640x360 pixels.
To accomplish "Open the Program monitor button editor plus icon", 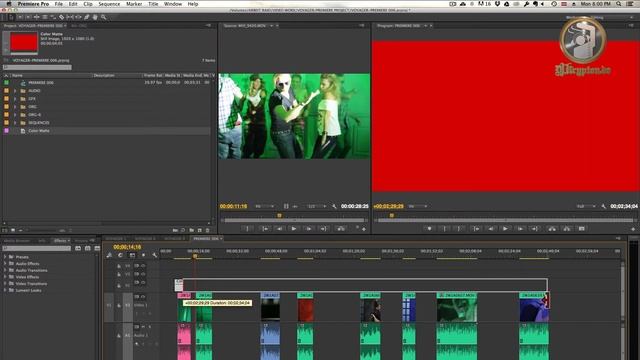I will tap(633, 229).
